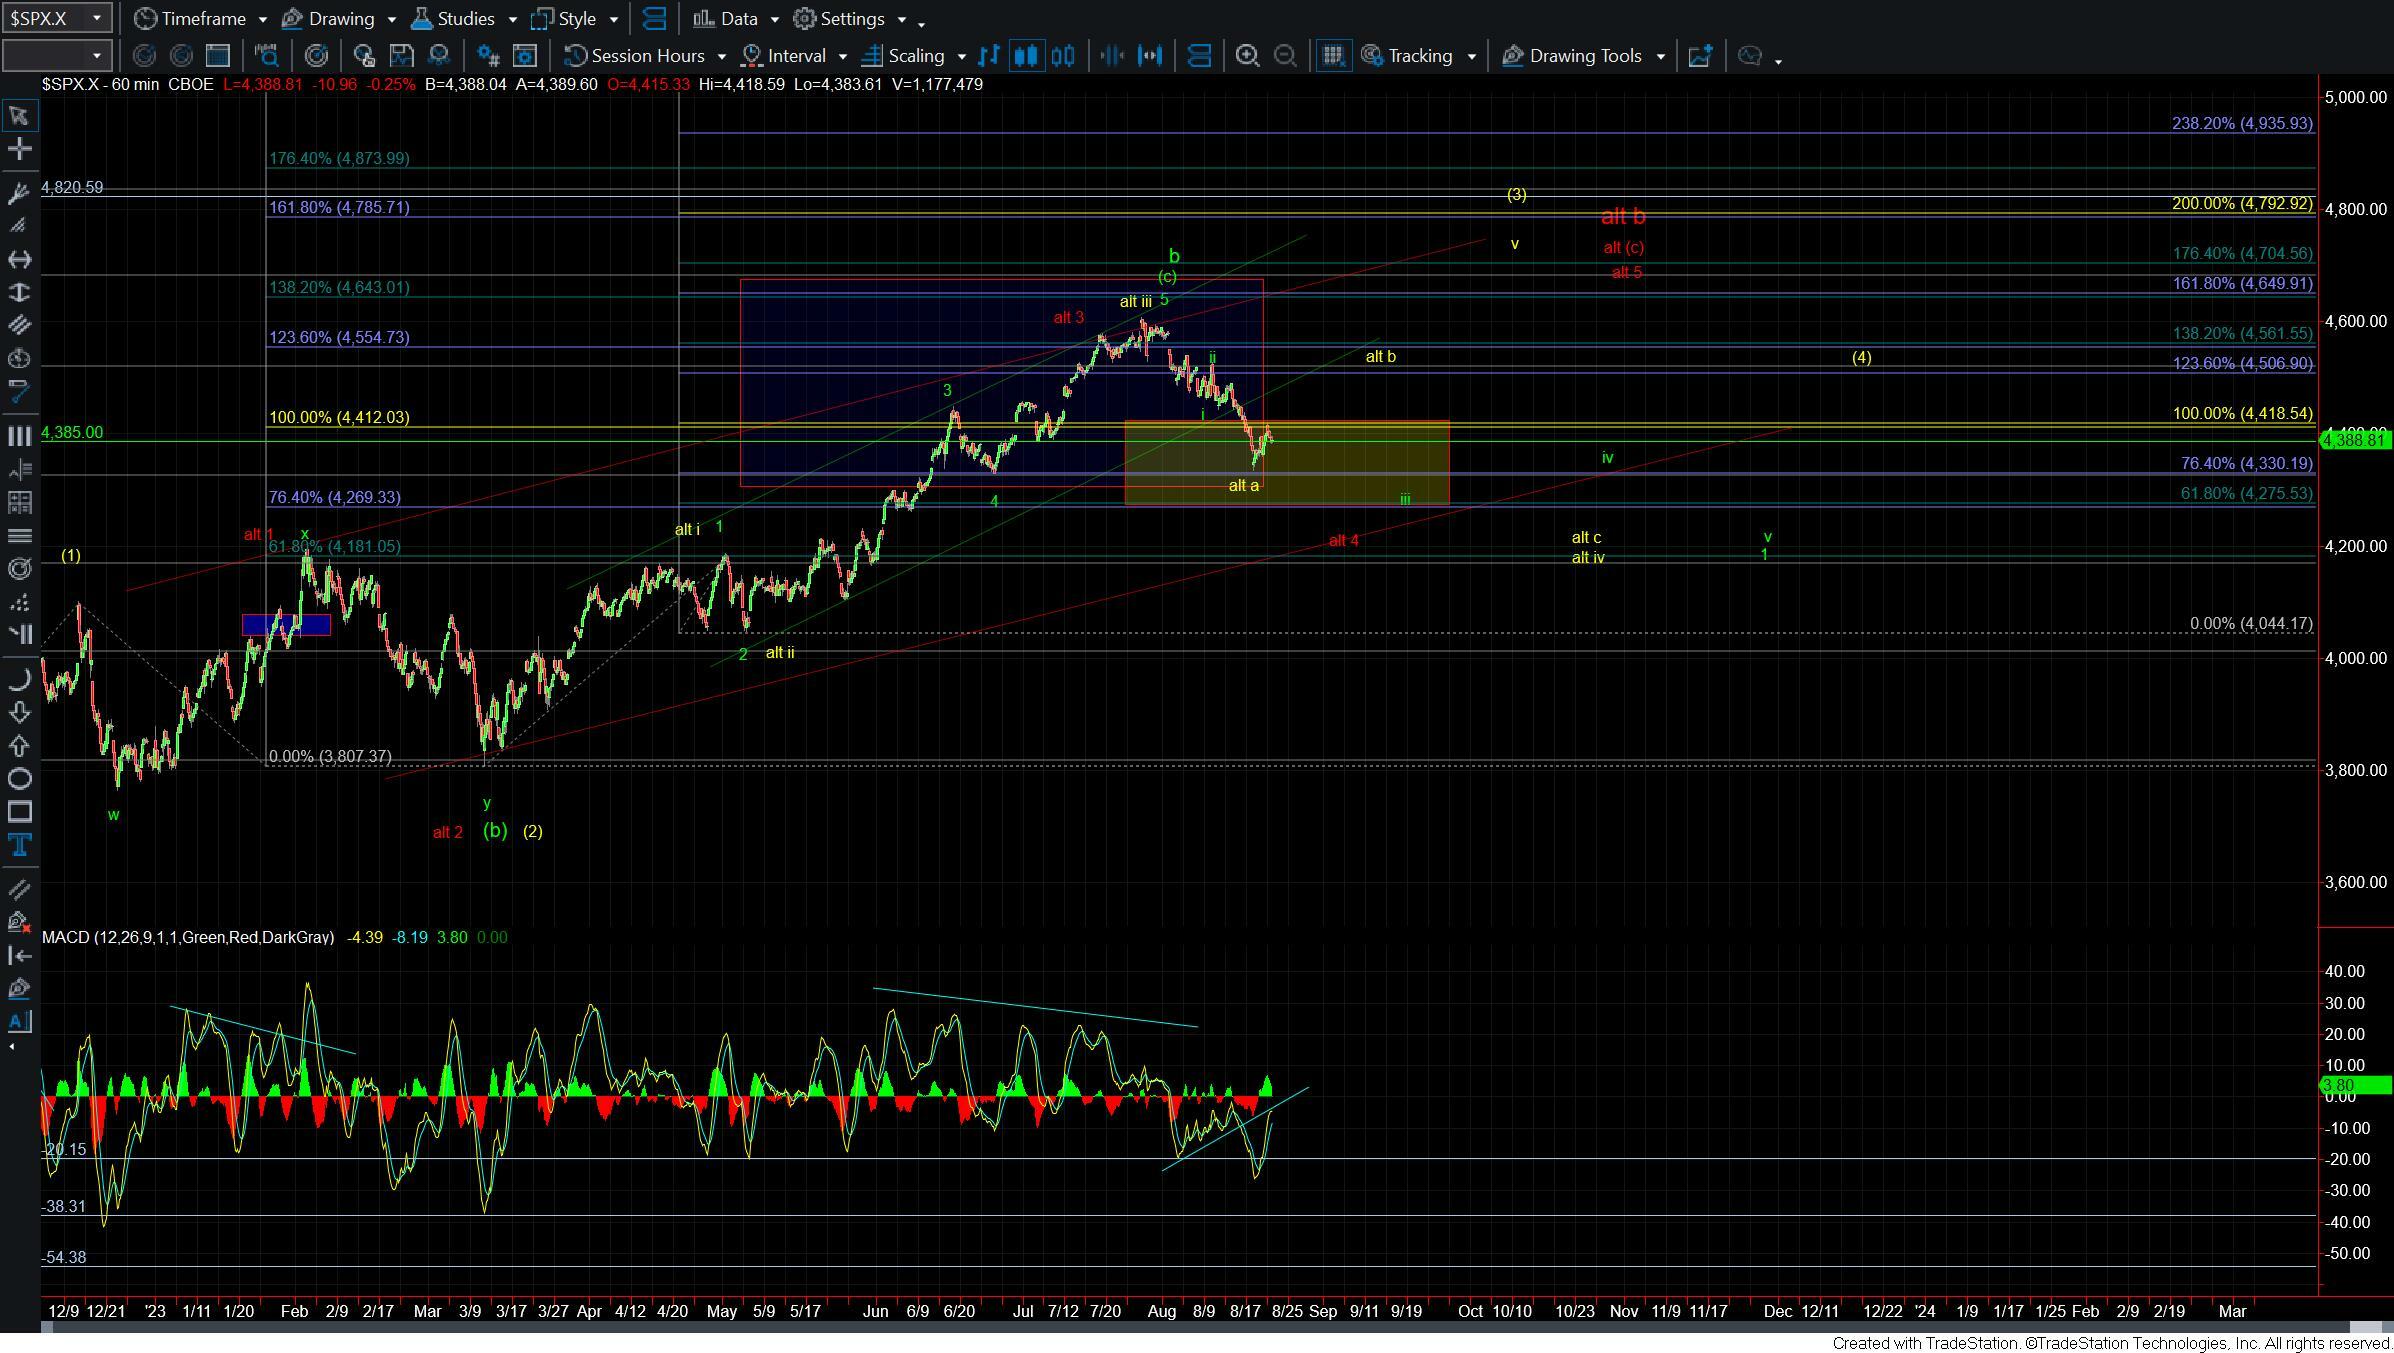Select the parallel lines channel tool
The image size is (2394, 1353).
(18, 325)
